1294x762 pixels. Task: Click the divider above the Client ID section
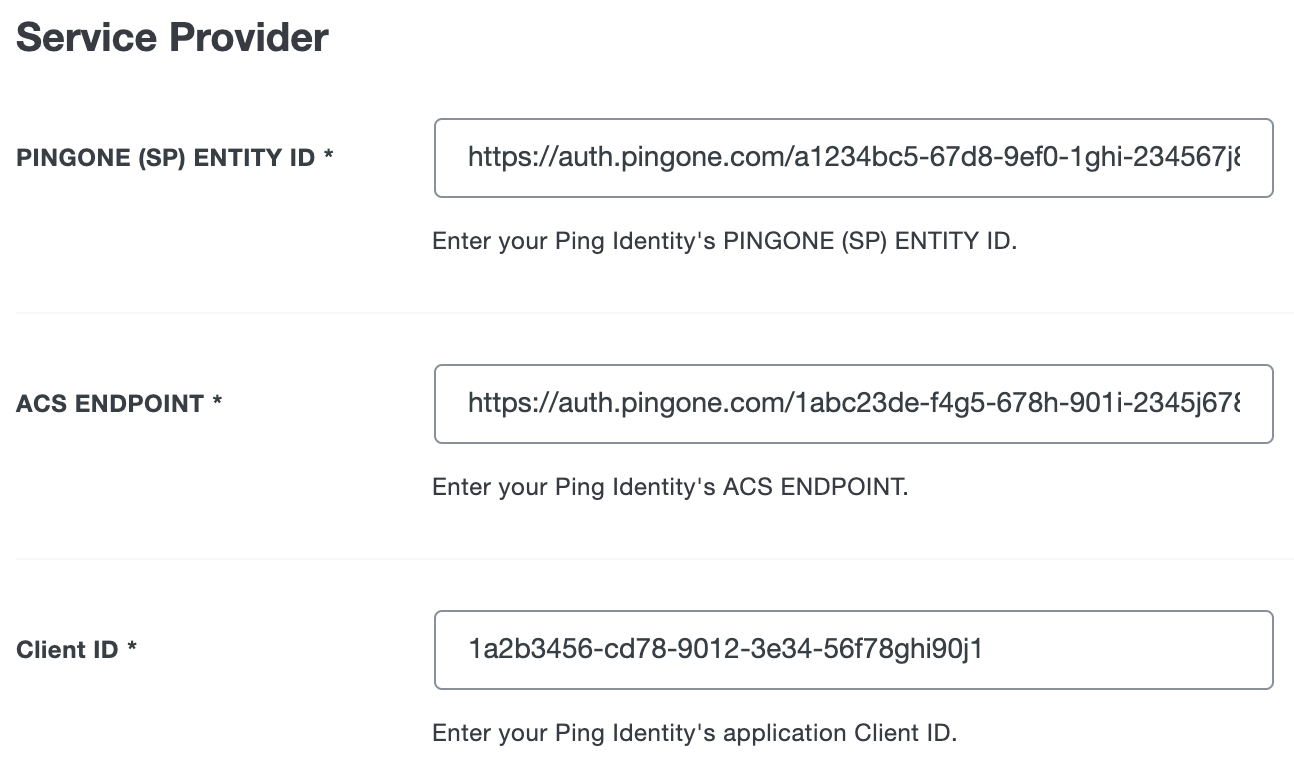(x=647, y=557)
